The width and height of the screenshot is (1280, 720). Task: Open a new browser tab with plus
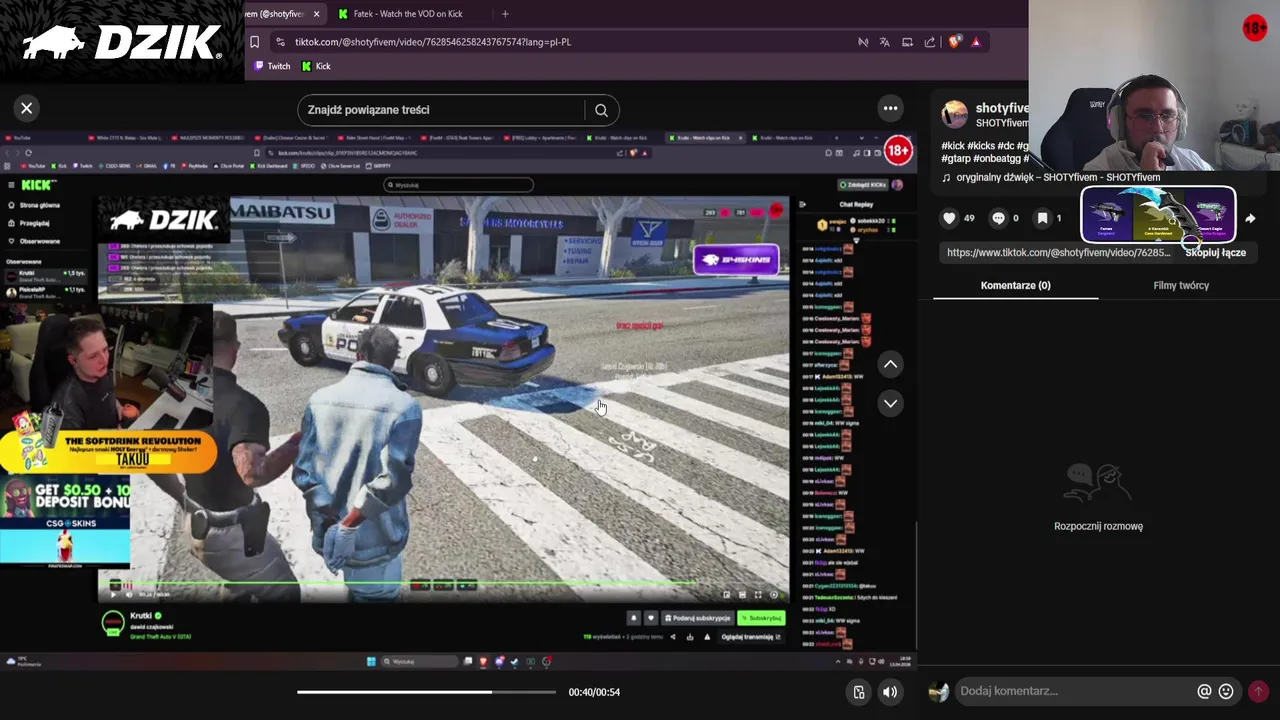(505, 14)
